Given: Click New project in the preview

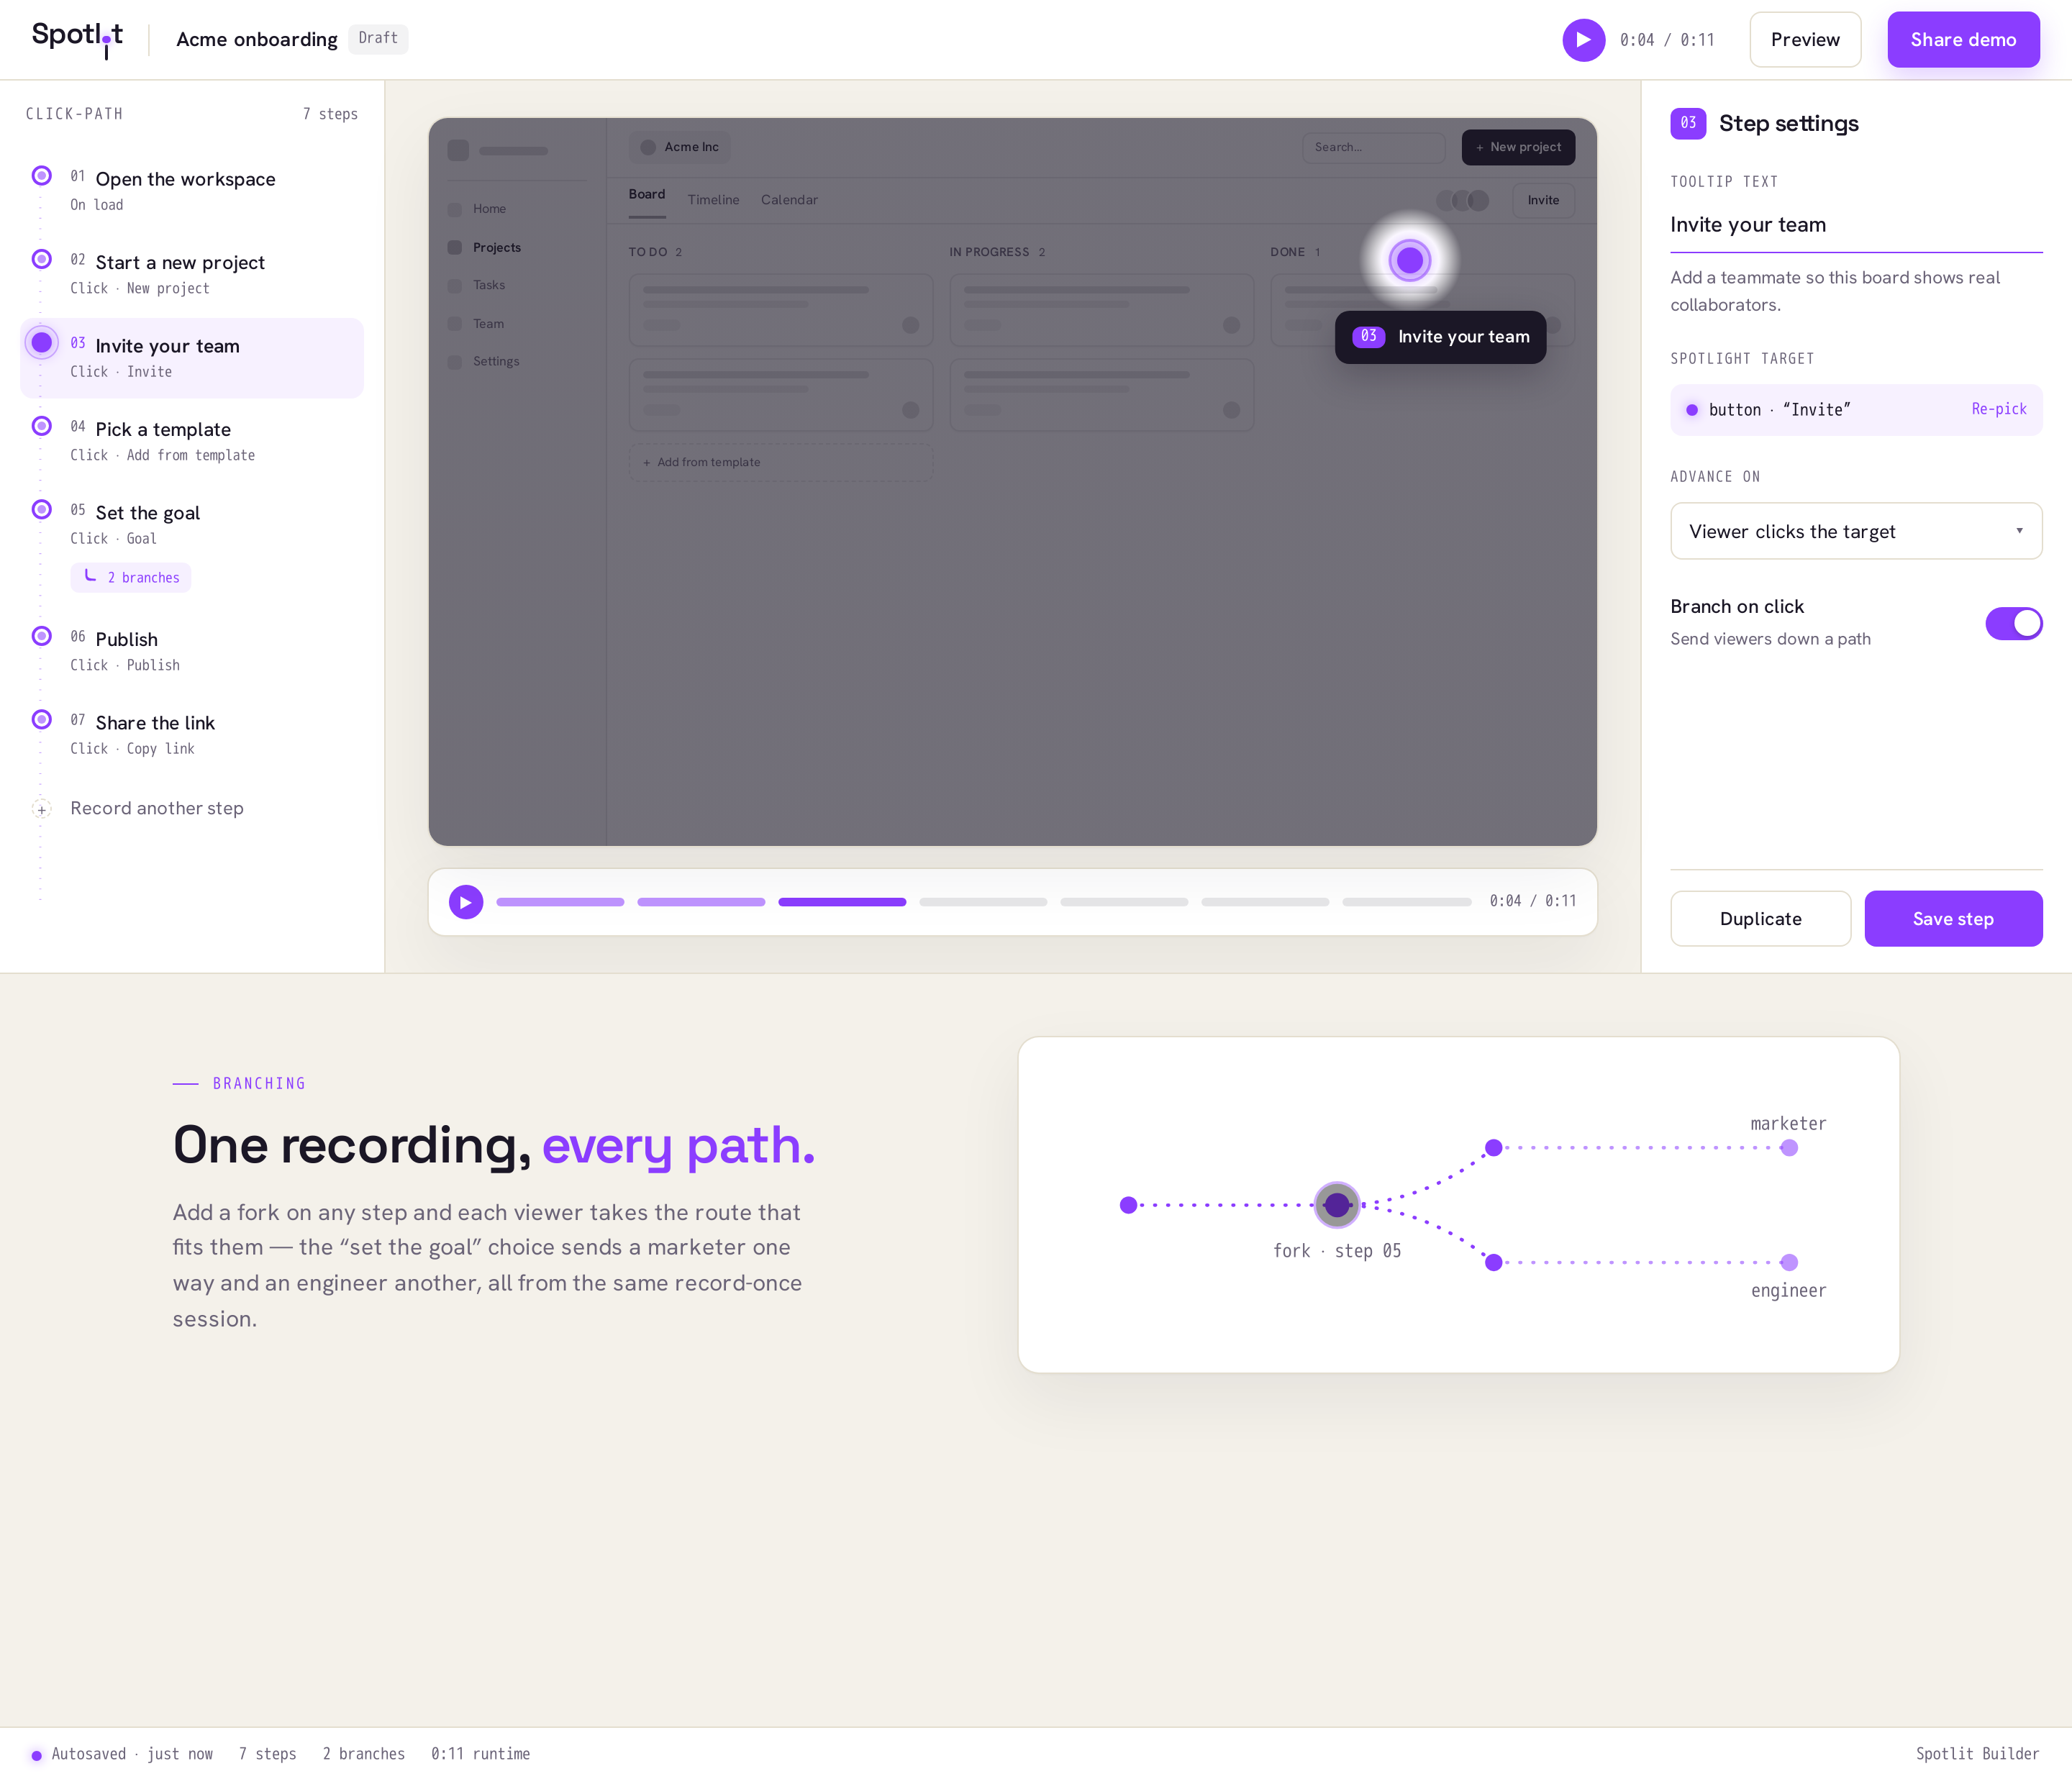Looking at the screenshot, I should point(1517,147).
